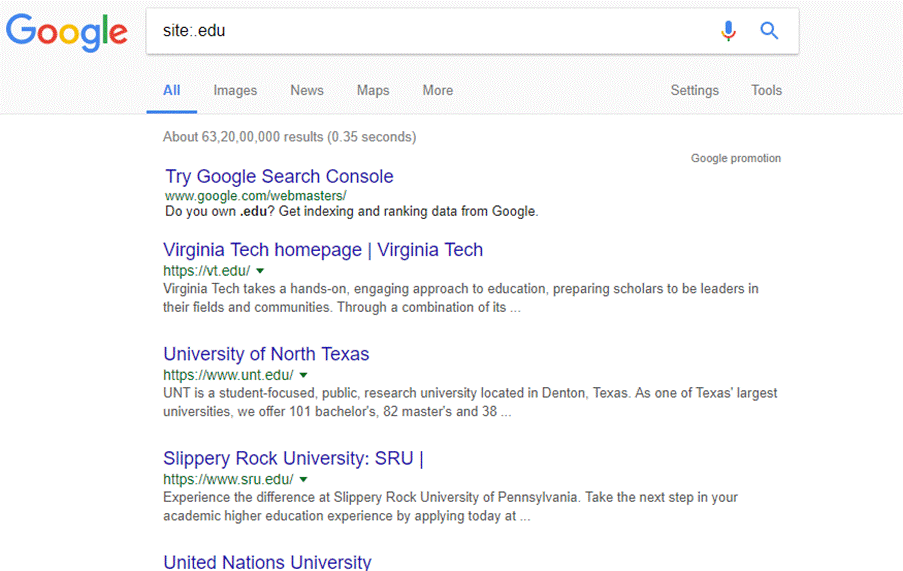Open the Settings menu
This screenshot has width=903, height=571.
pos(694,90)
